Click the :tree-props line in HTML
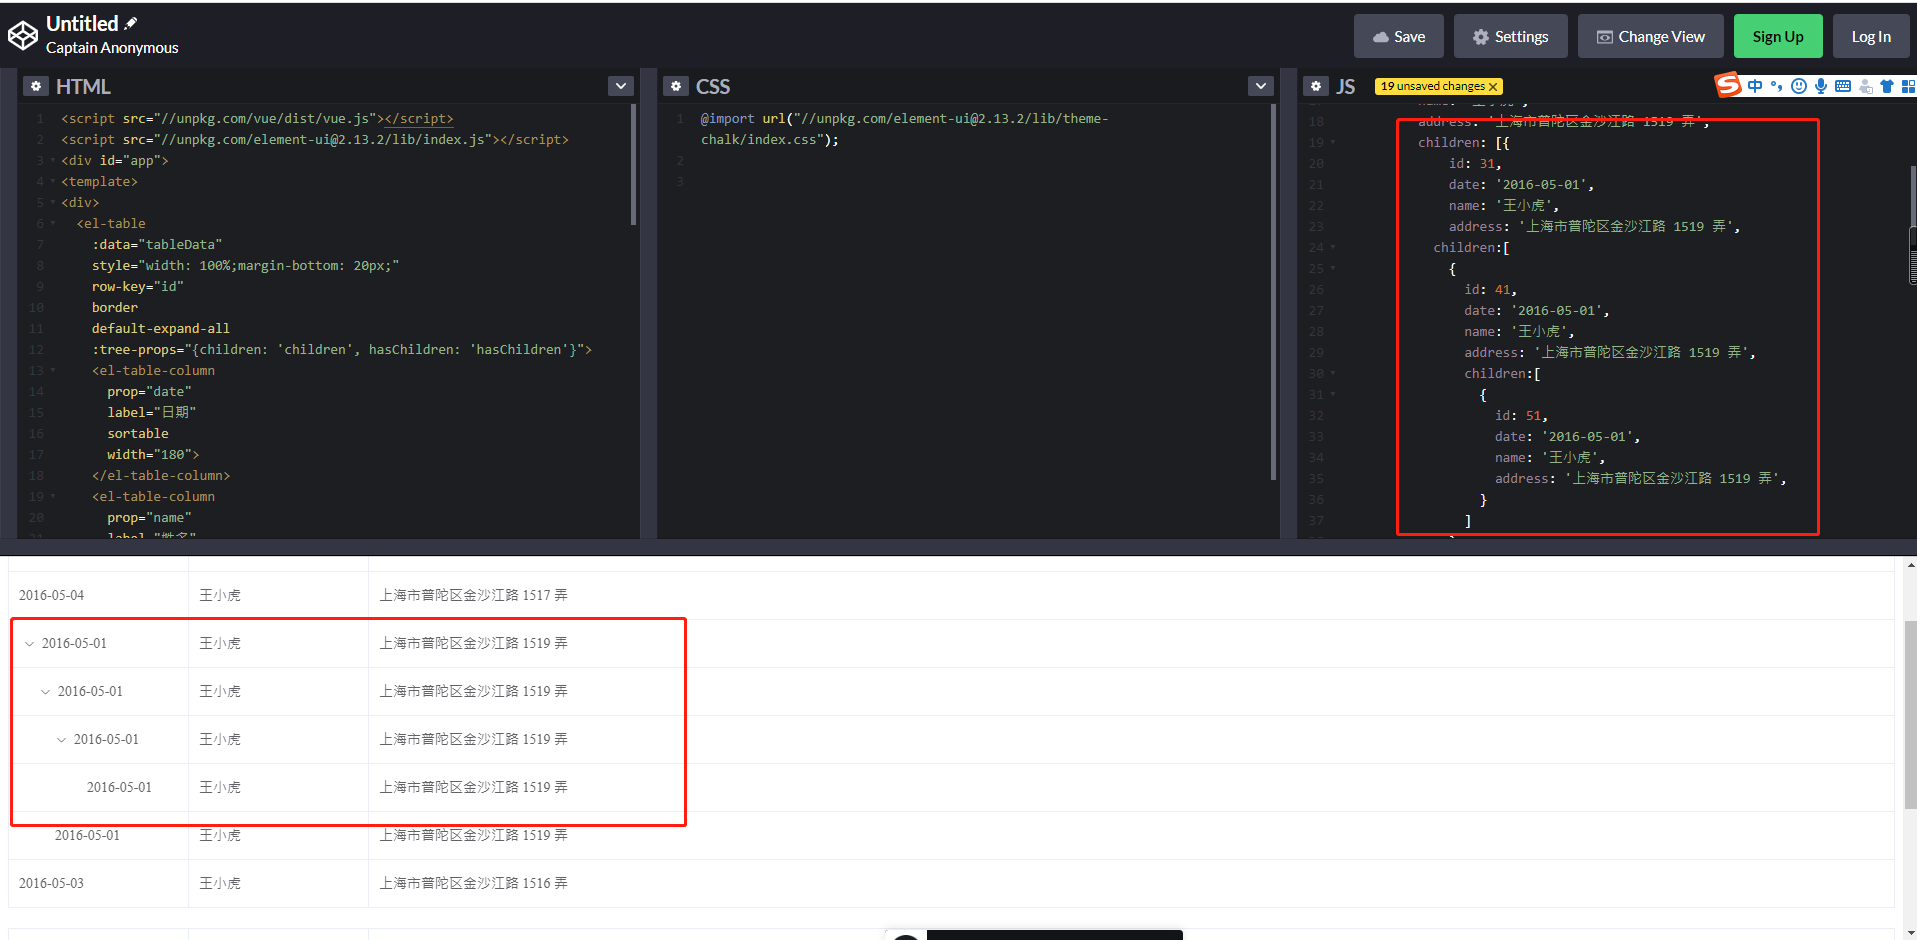Viewport: 1917px width, 940px height. [x=342, y=349]
